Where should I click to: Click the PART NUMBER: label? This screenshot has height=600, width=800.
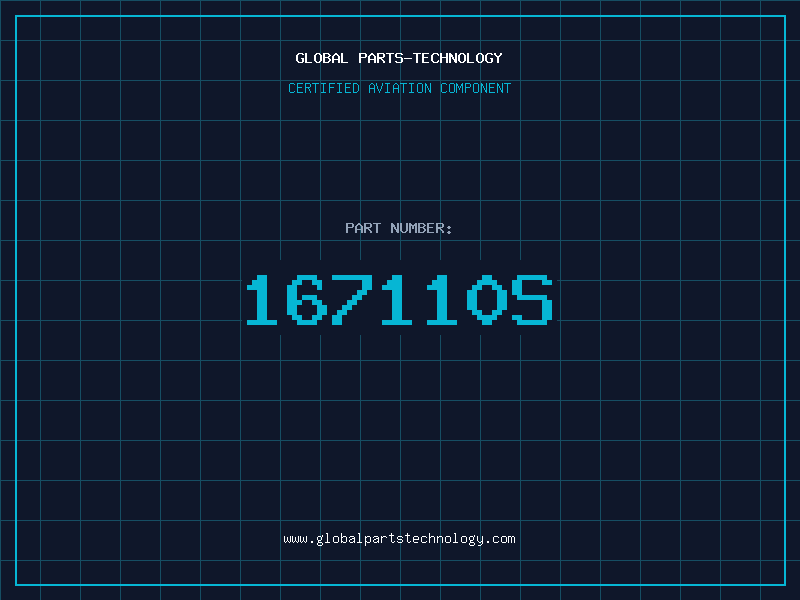399,228
